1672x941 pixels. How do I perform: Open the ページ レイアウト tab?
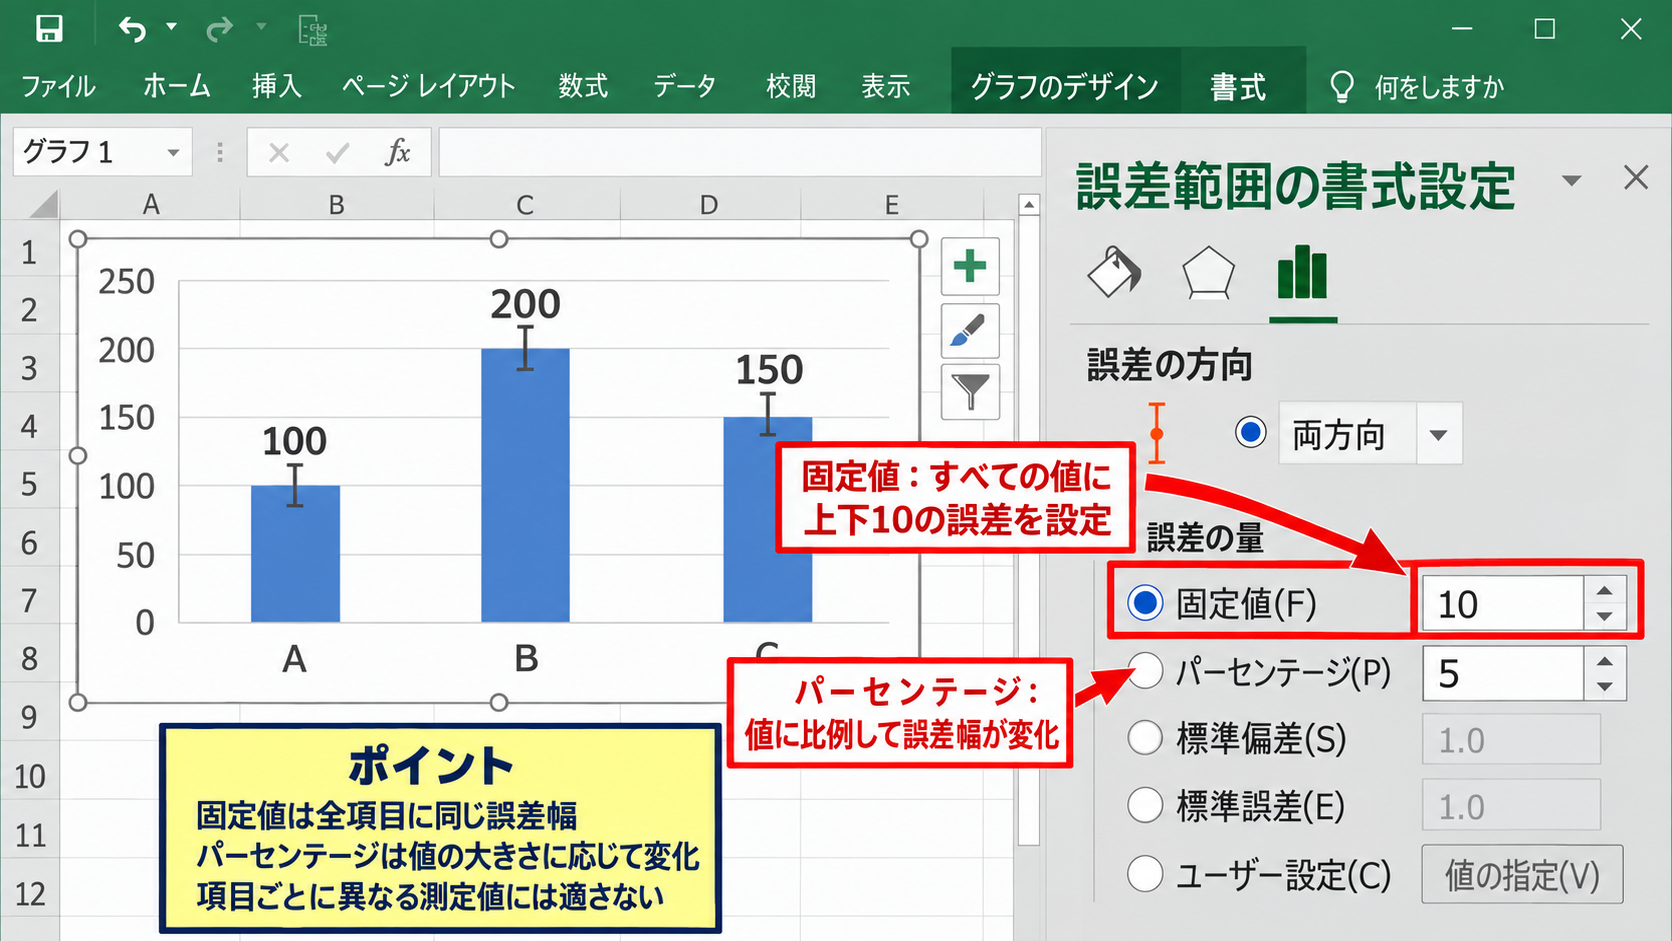click(x=428, y=86)
